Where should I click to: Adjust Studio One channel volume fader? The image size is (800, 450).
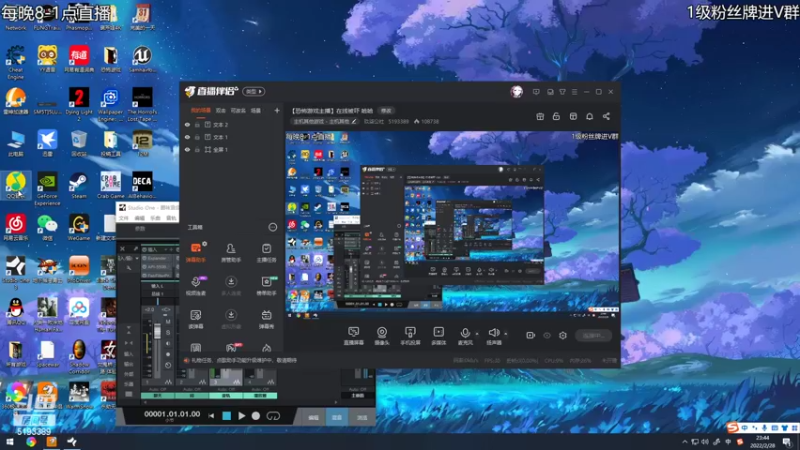click(157, 332)
